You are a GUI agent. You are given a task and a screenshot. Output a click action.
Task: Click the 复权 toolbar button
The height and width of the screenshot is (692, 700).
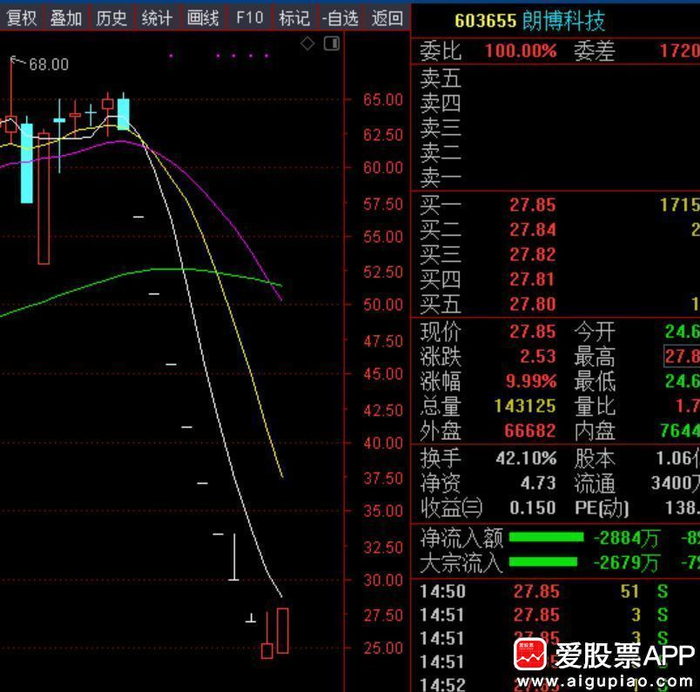(x=21, y=18)
